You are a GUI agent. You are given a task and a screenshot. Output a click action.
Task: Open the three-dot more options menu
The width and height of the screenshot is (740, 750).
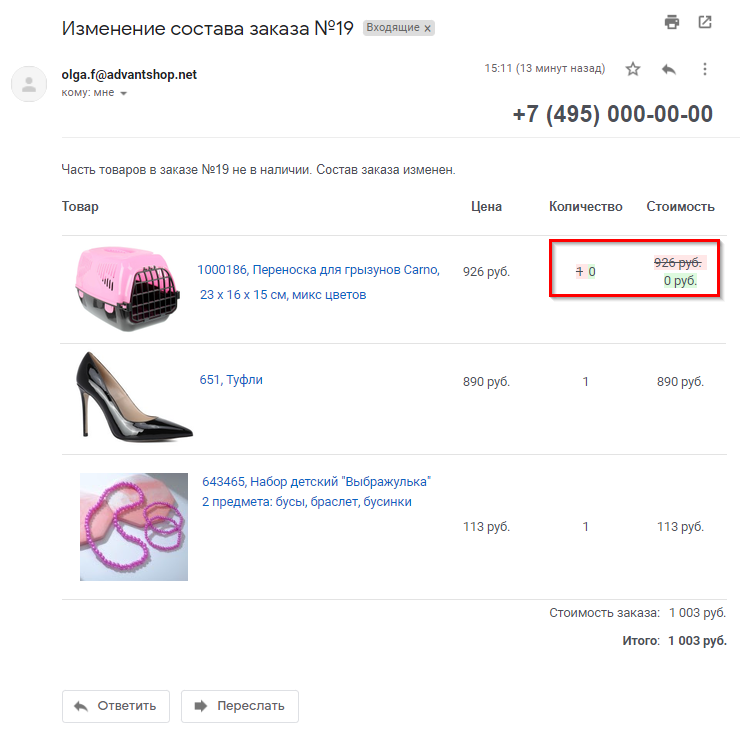[705, 69]
